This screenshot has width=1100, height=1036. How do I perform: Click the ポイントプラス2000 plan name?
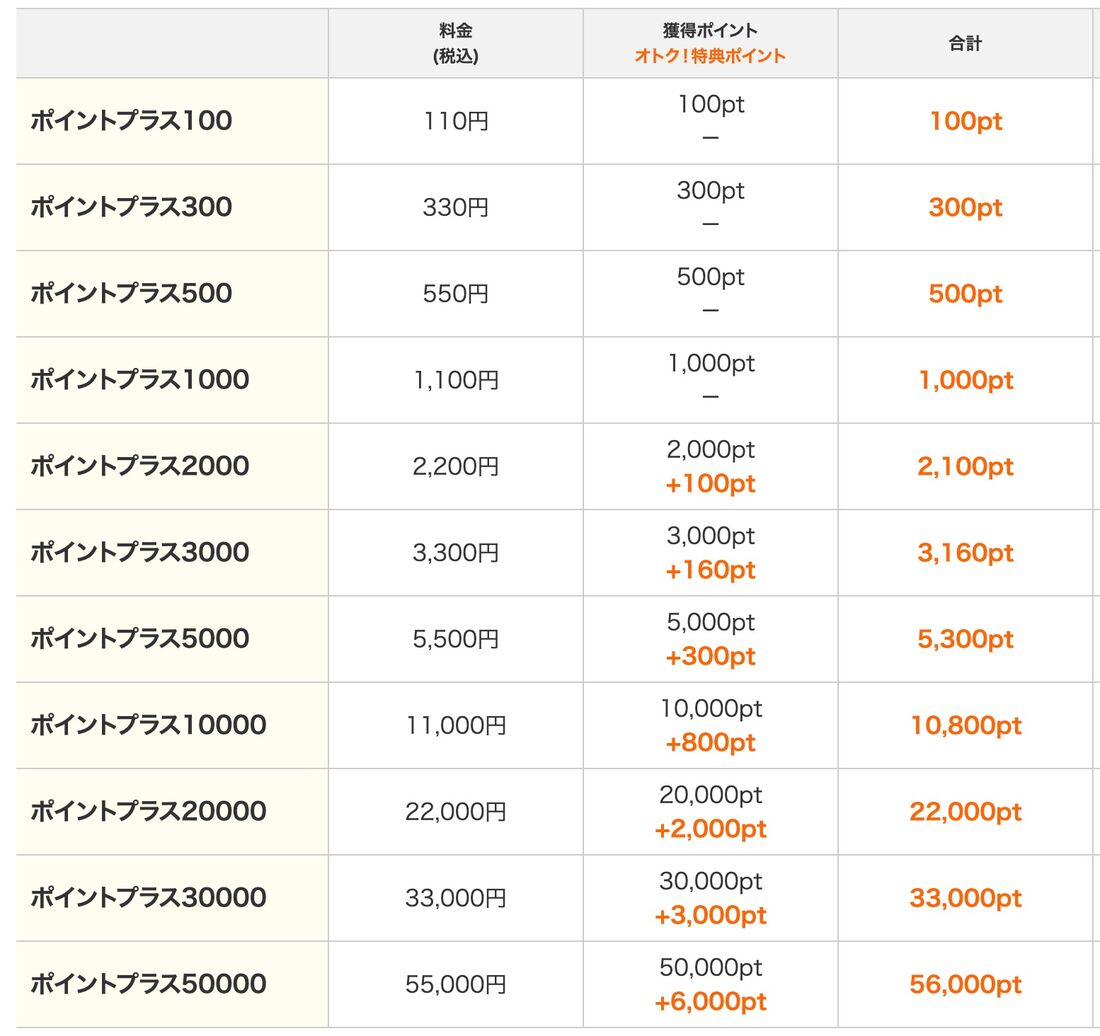(140, 466)
